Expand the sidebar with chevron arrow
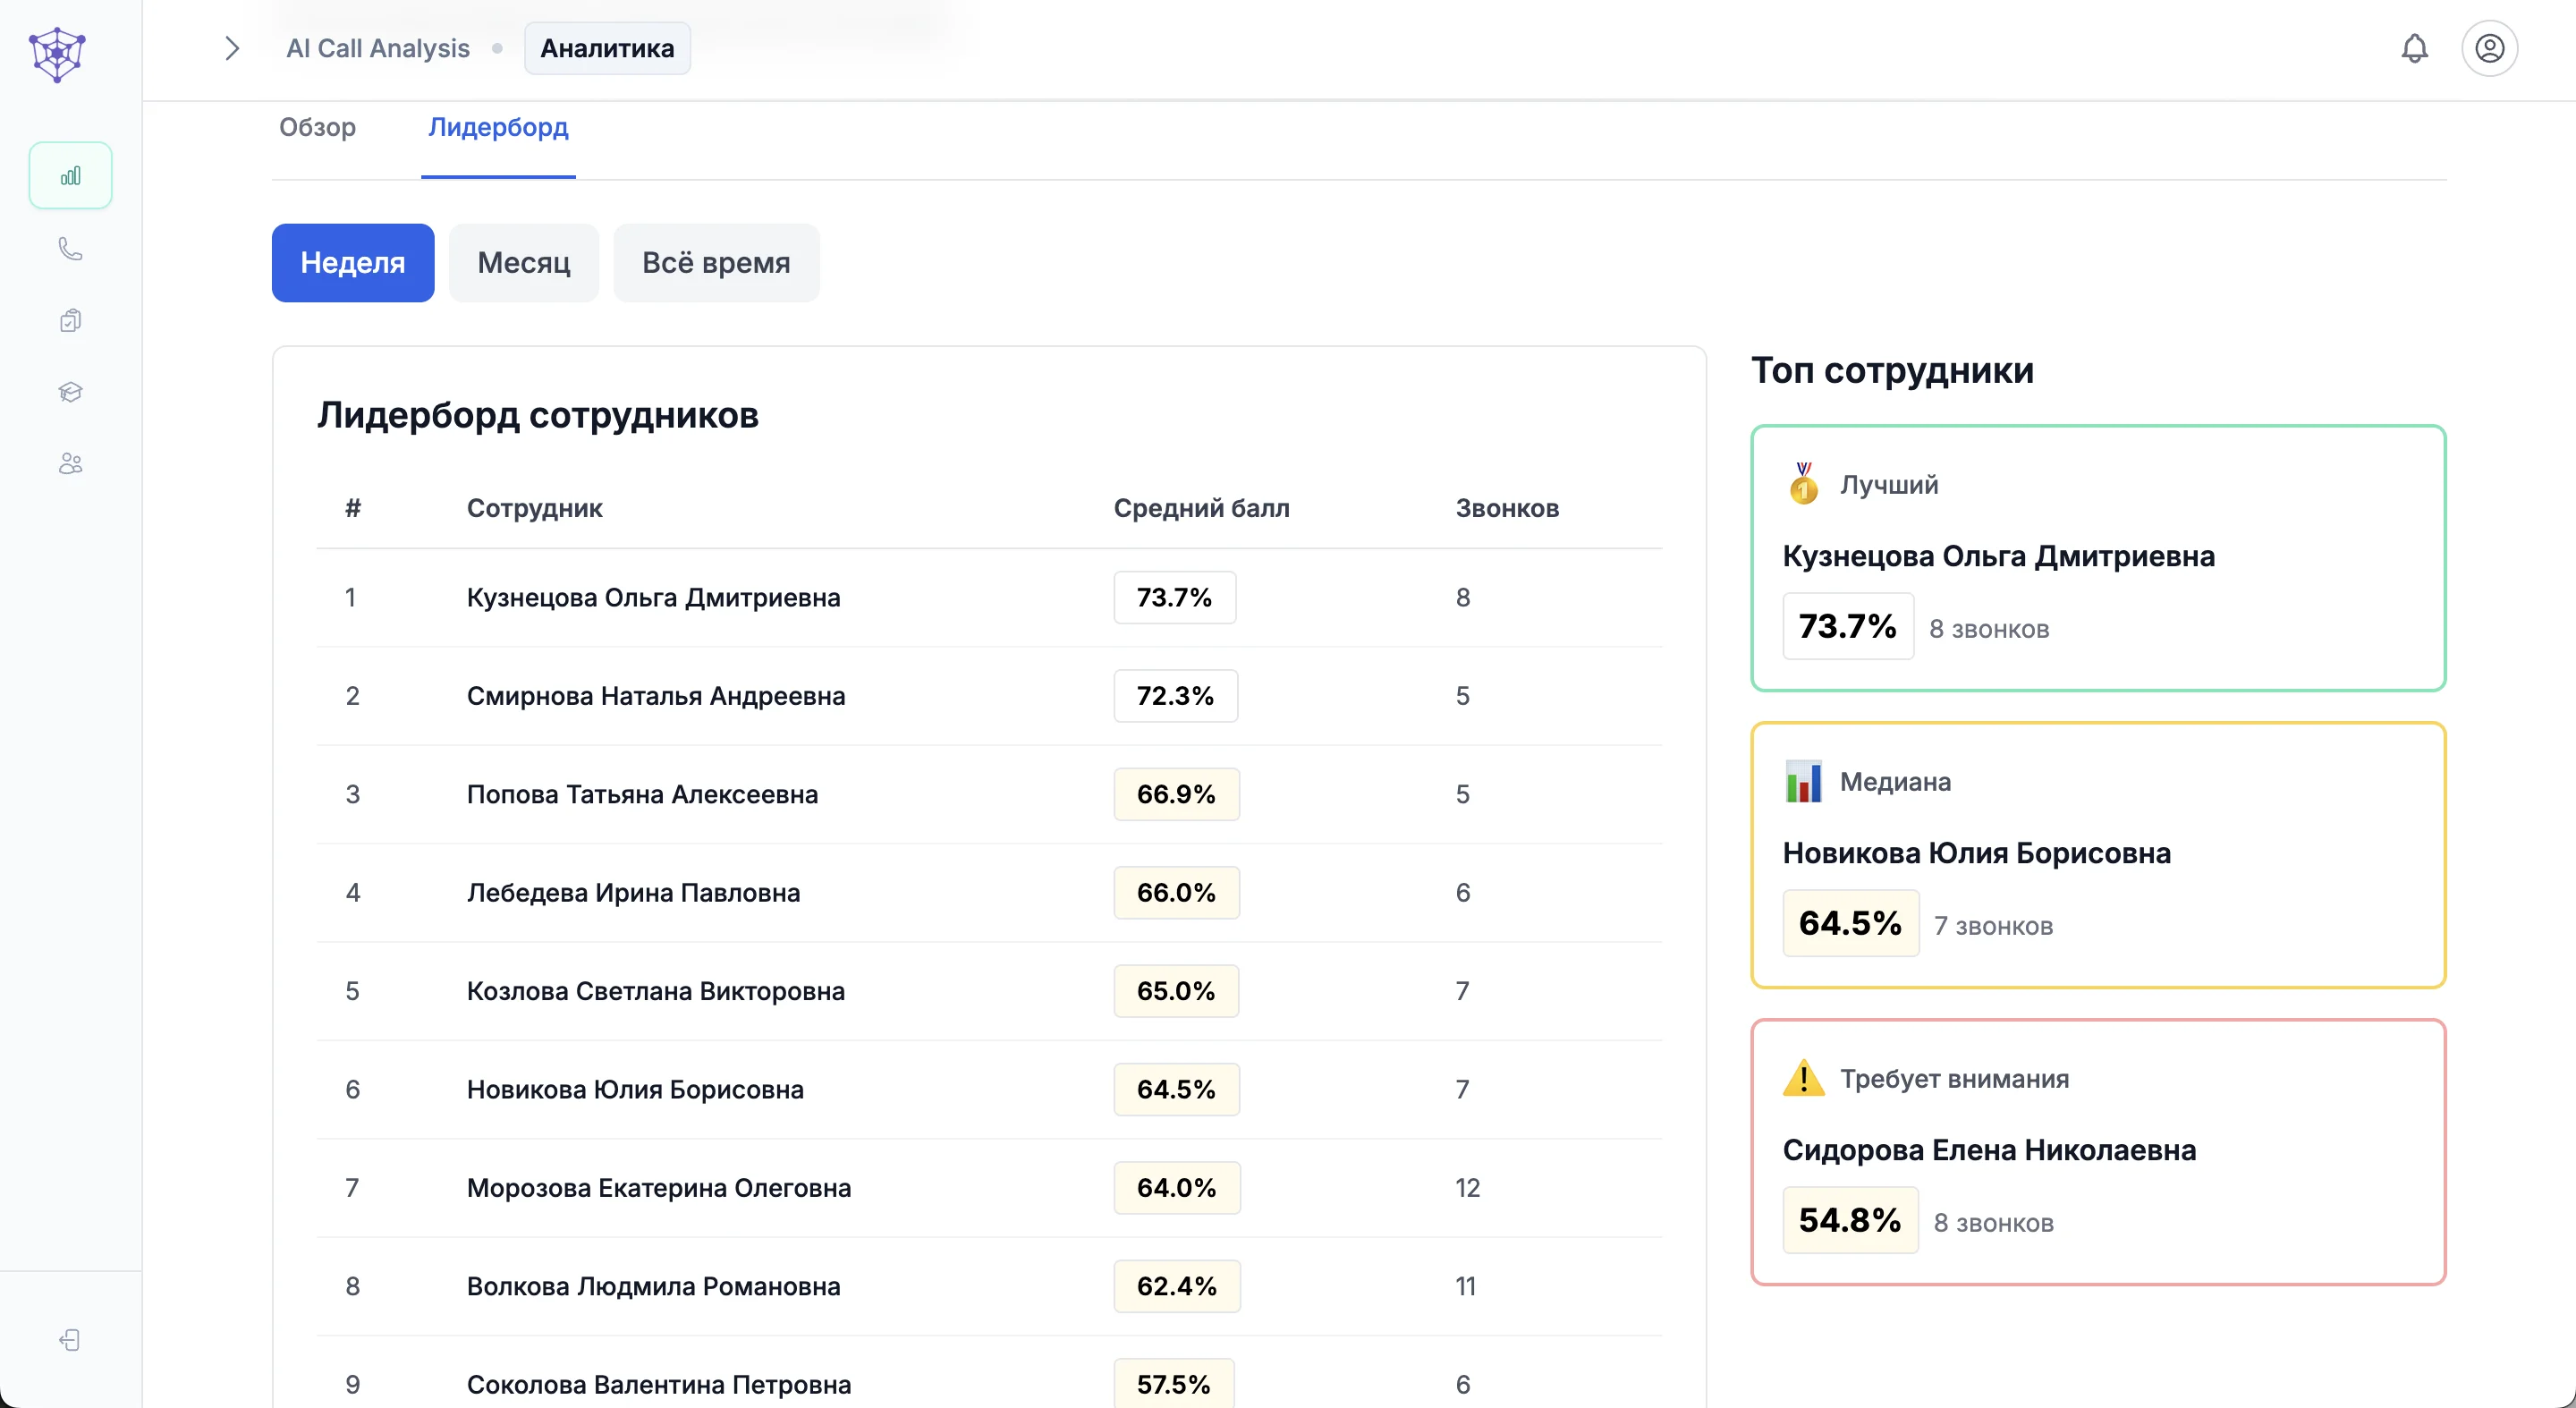The height and width of the screenshot is (1408, 2576). coord(232,48)
